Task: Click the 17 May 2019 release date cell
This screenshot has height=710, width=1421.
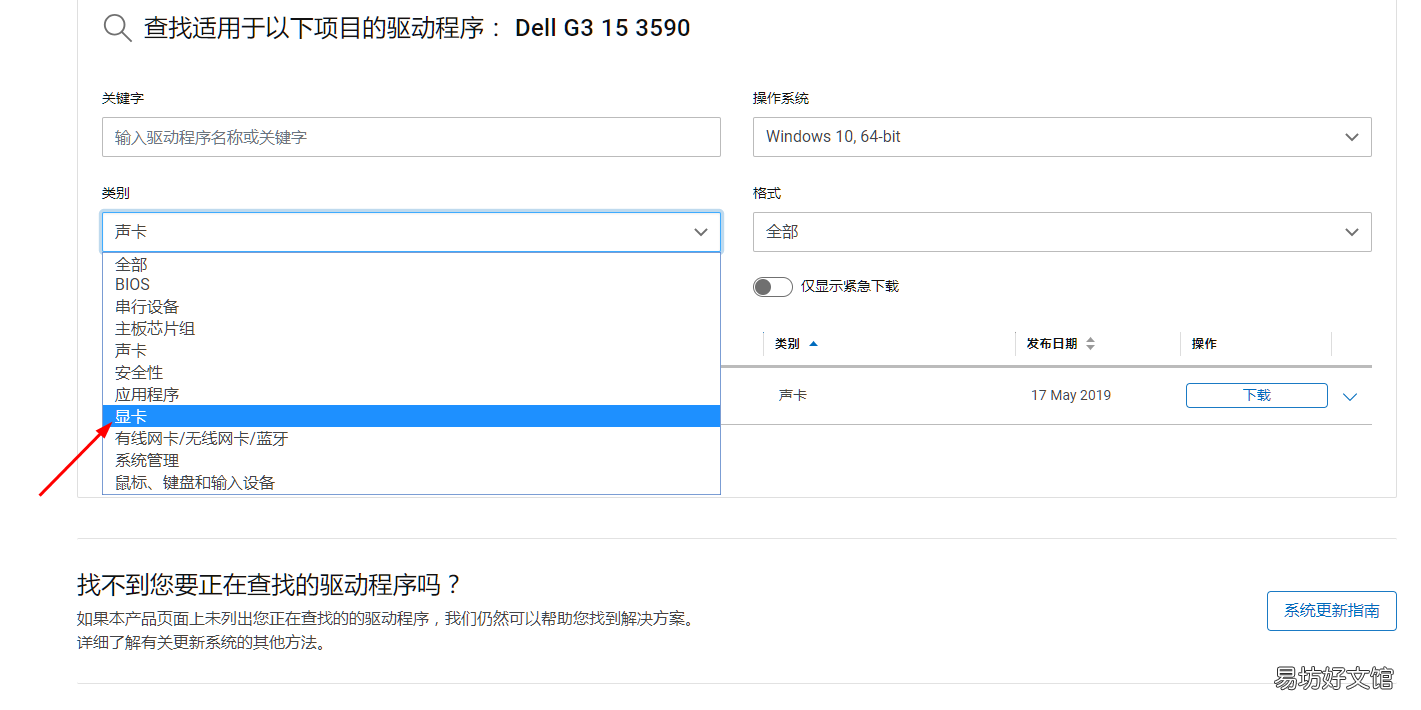Action: pyautogui.click(x=1071, y=395)
